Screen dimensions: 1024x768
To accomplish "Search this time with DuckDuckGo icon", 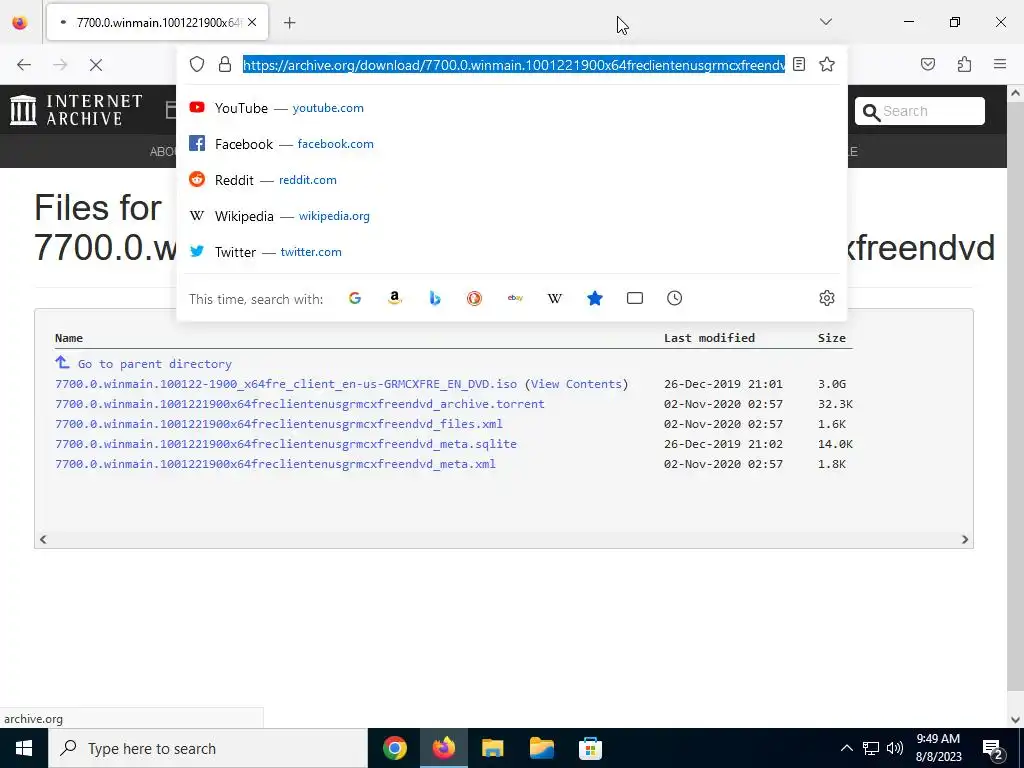I will pyautogui.click(x=475, y=298).
